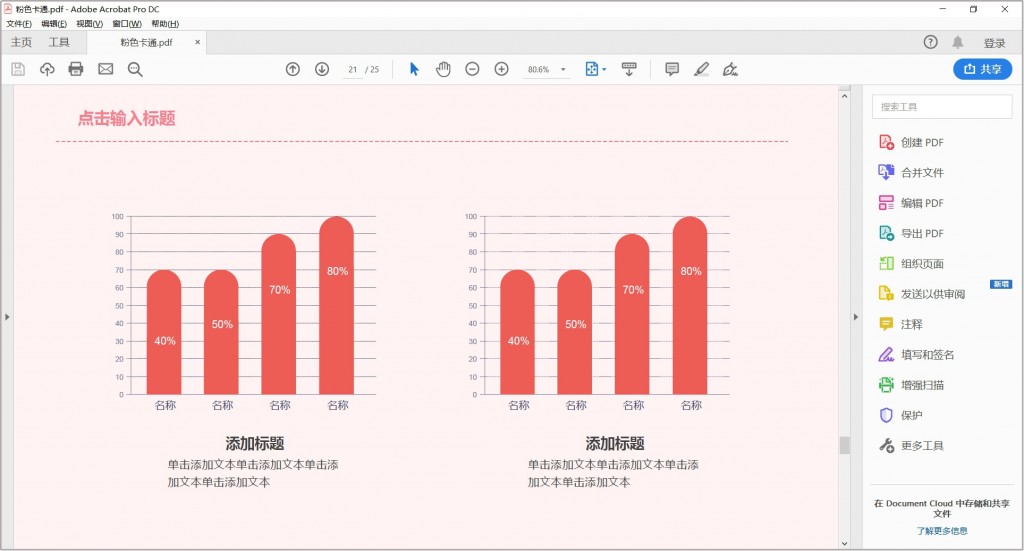
Task: Select the highlight text pen tool
Action: click(x=701, y=69)
